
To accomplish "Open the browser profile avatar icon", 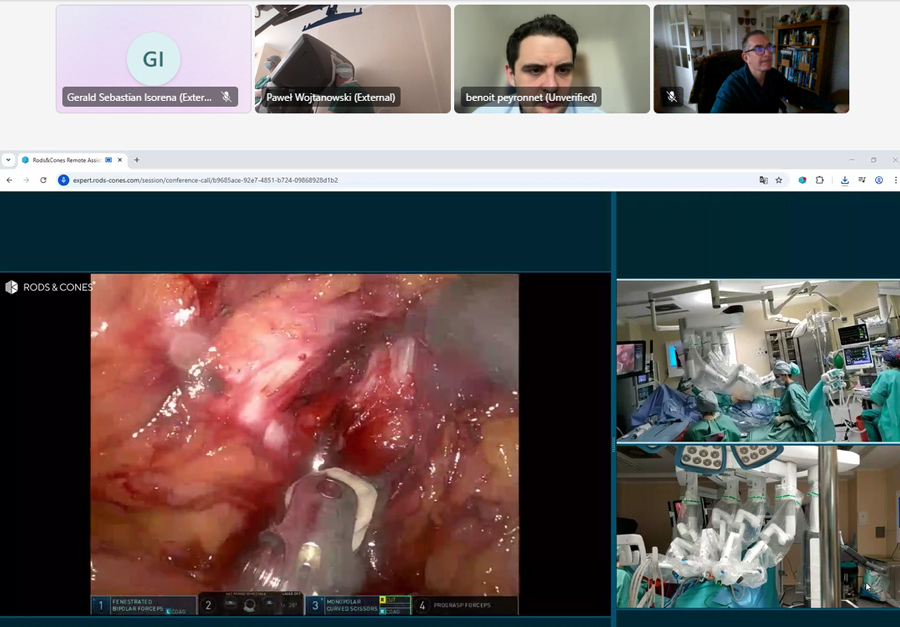I will tap(879, 180).
